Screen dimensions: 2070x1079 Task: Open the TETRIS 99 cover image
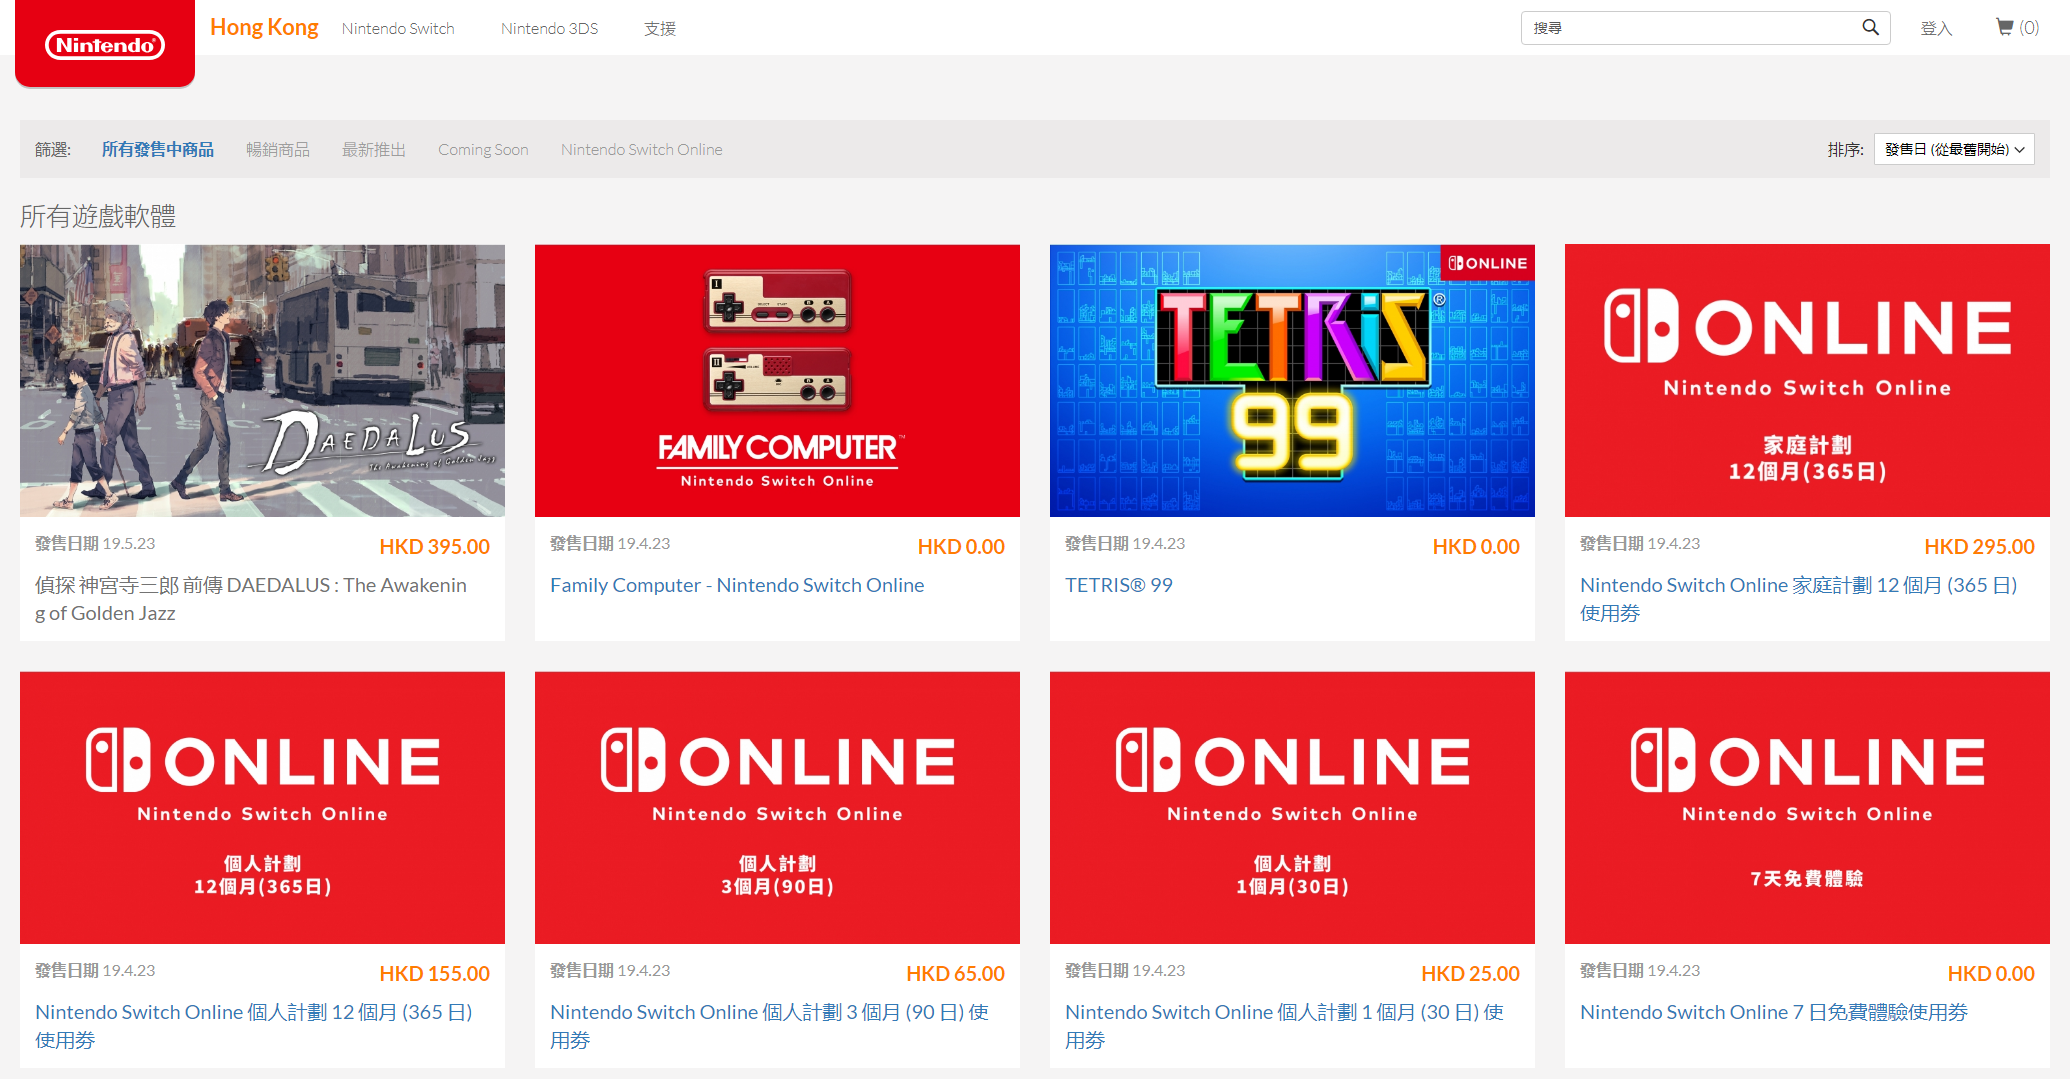1292,380
